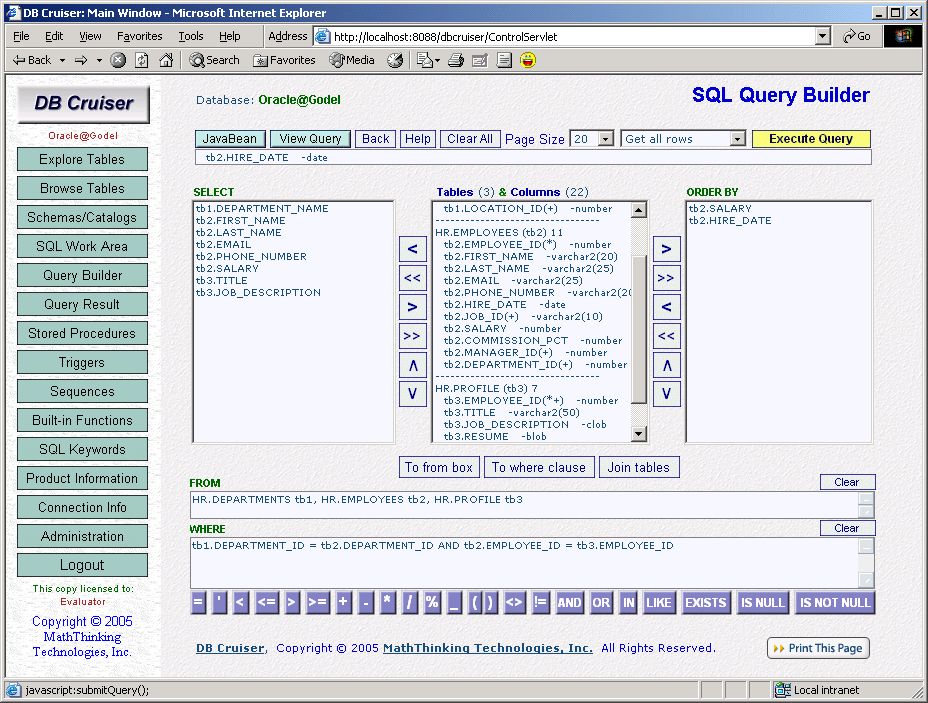The width and height of the screenshot is (928, 703).
Task: Click the 'To where clause' button
Action: click(539, 467)
